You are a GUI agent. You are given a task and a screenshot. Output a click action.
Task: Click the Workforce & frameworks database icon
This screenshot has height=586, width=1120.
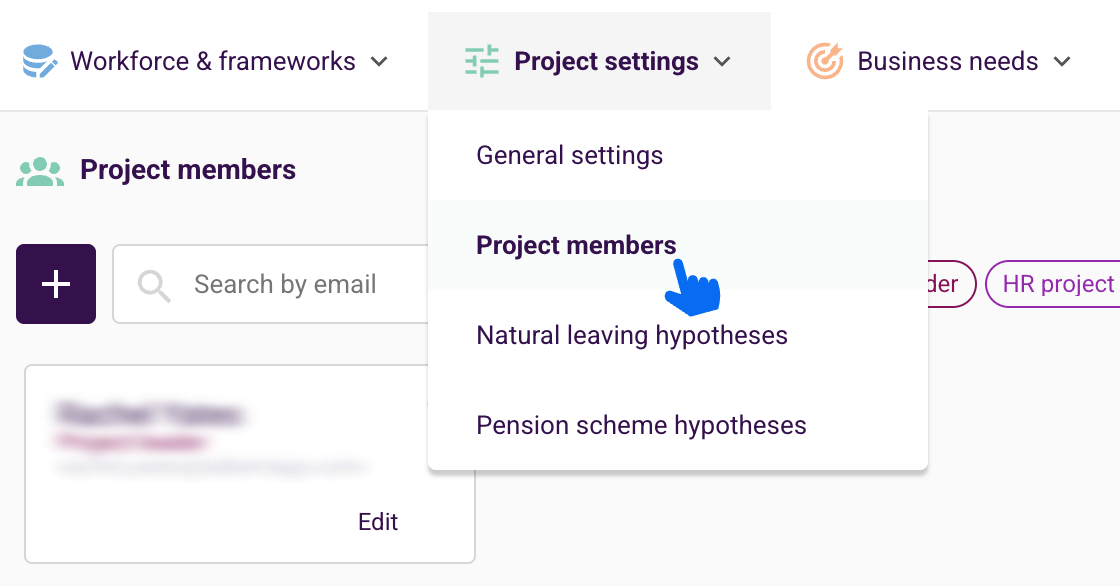click(x=39, y=62)
